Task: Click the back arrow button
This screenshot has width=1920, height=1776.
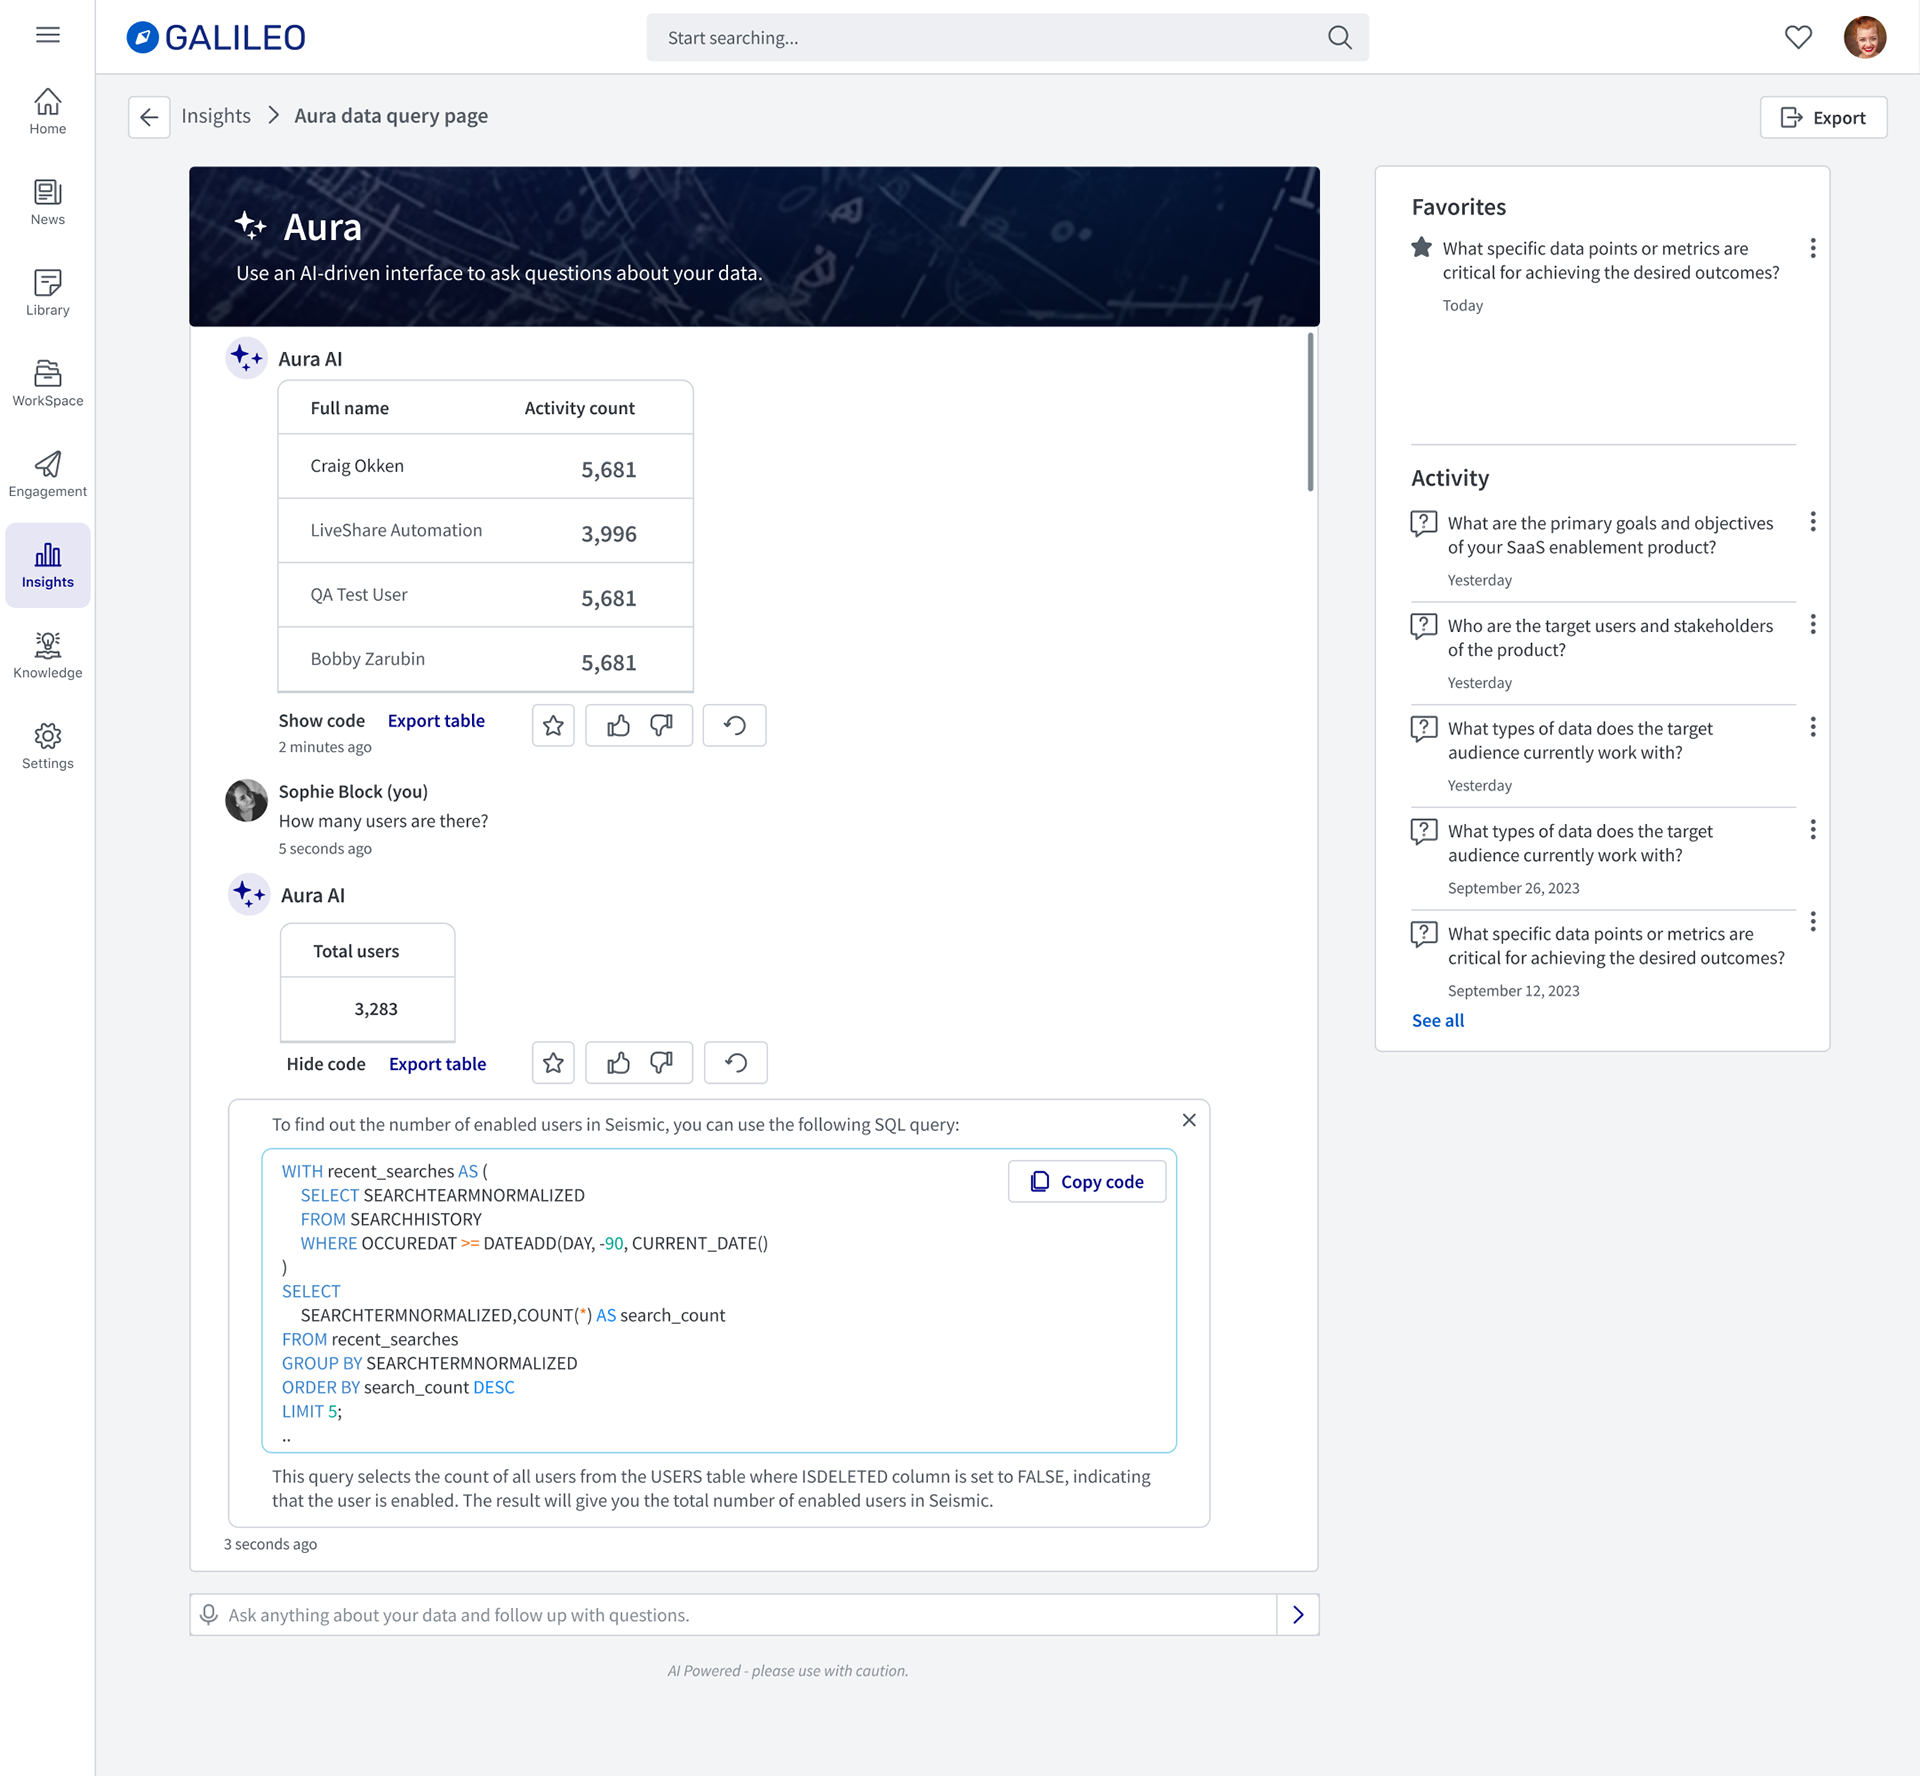Action: click(149, 117)
